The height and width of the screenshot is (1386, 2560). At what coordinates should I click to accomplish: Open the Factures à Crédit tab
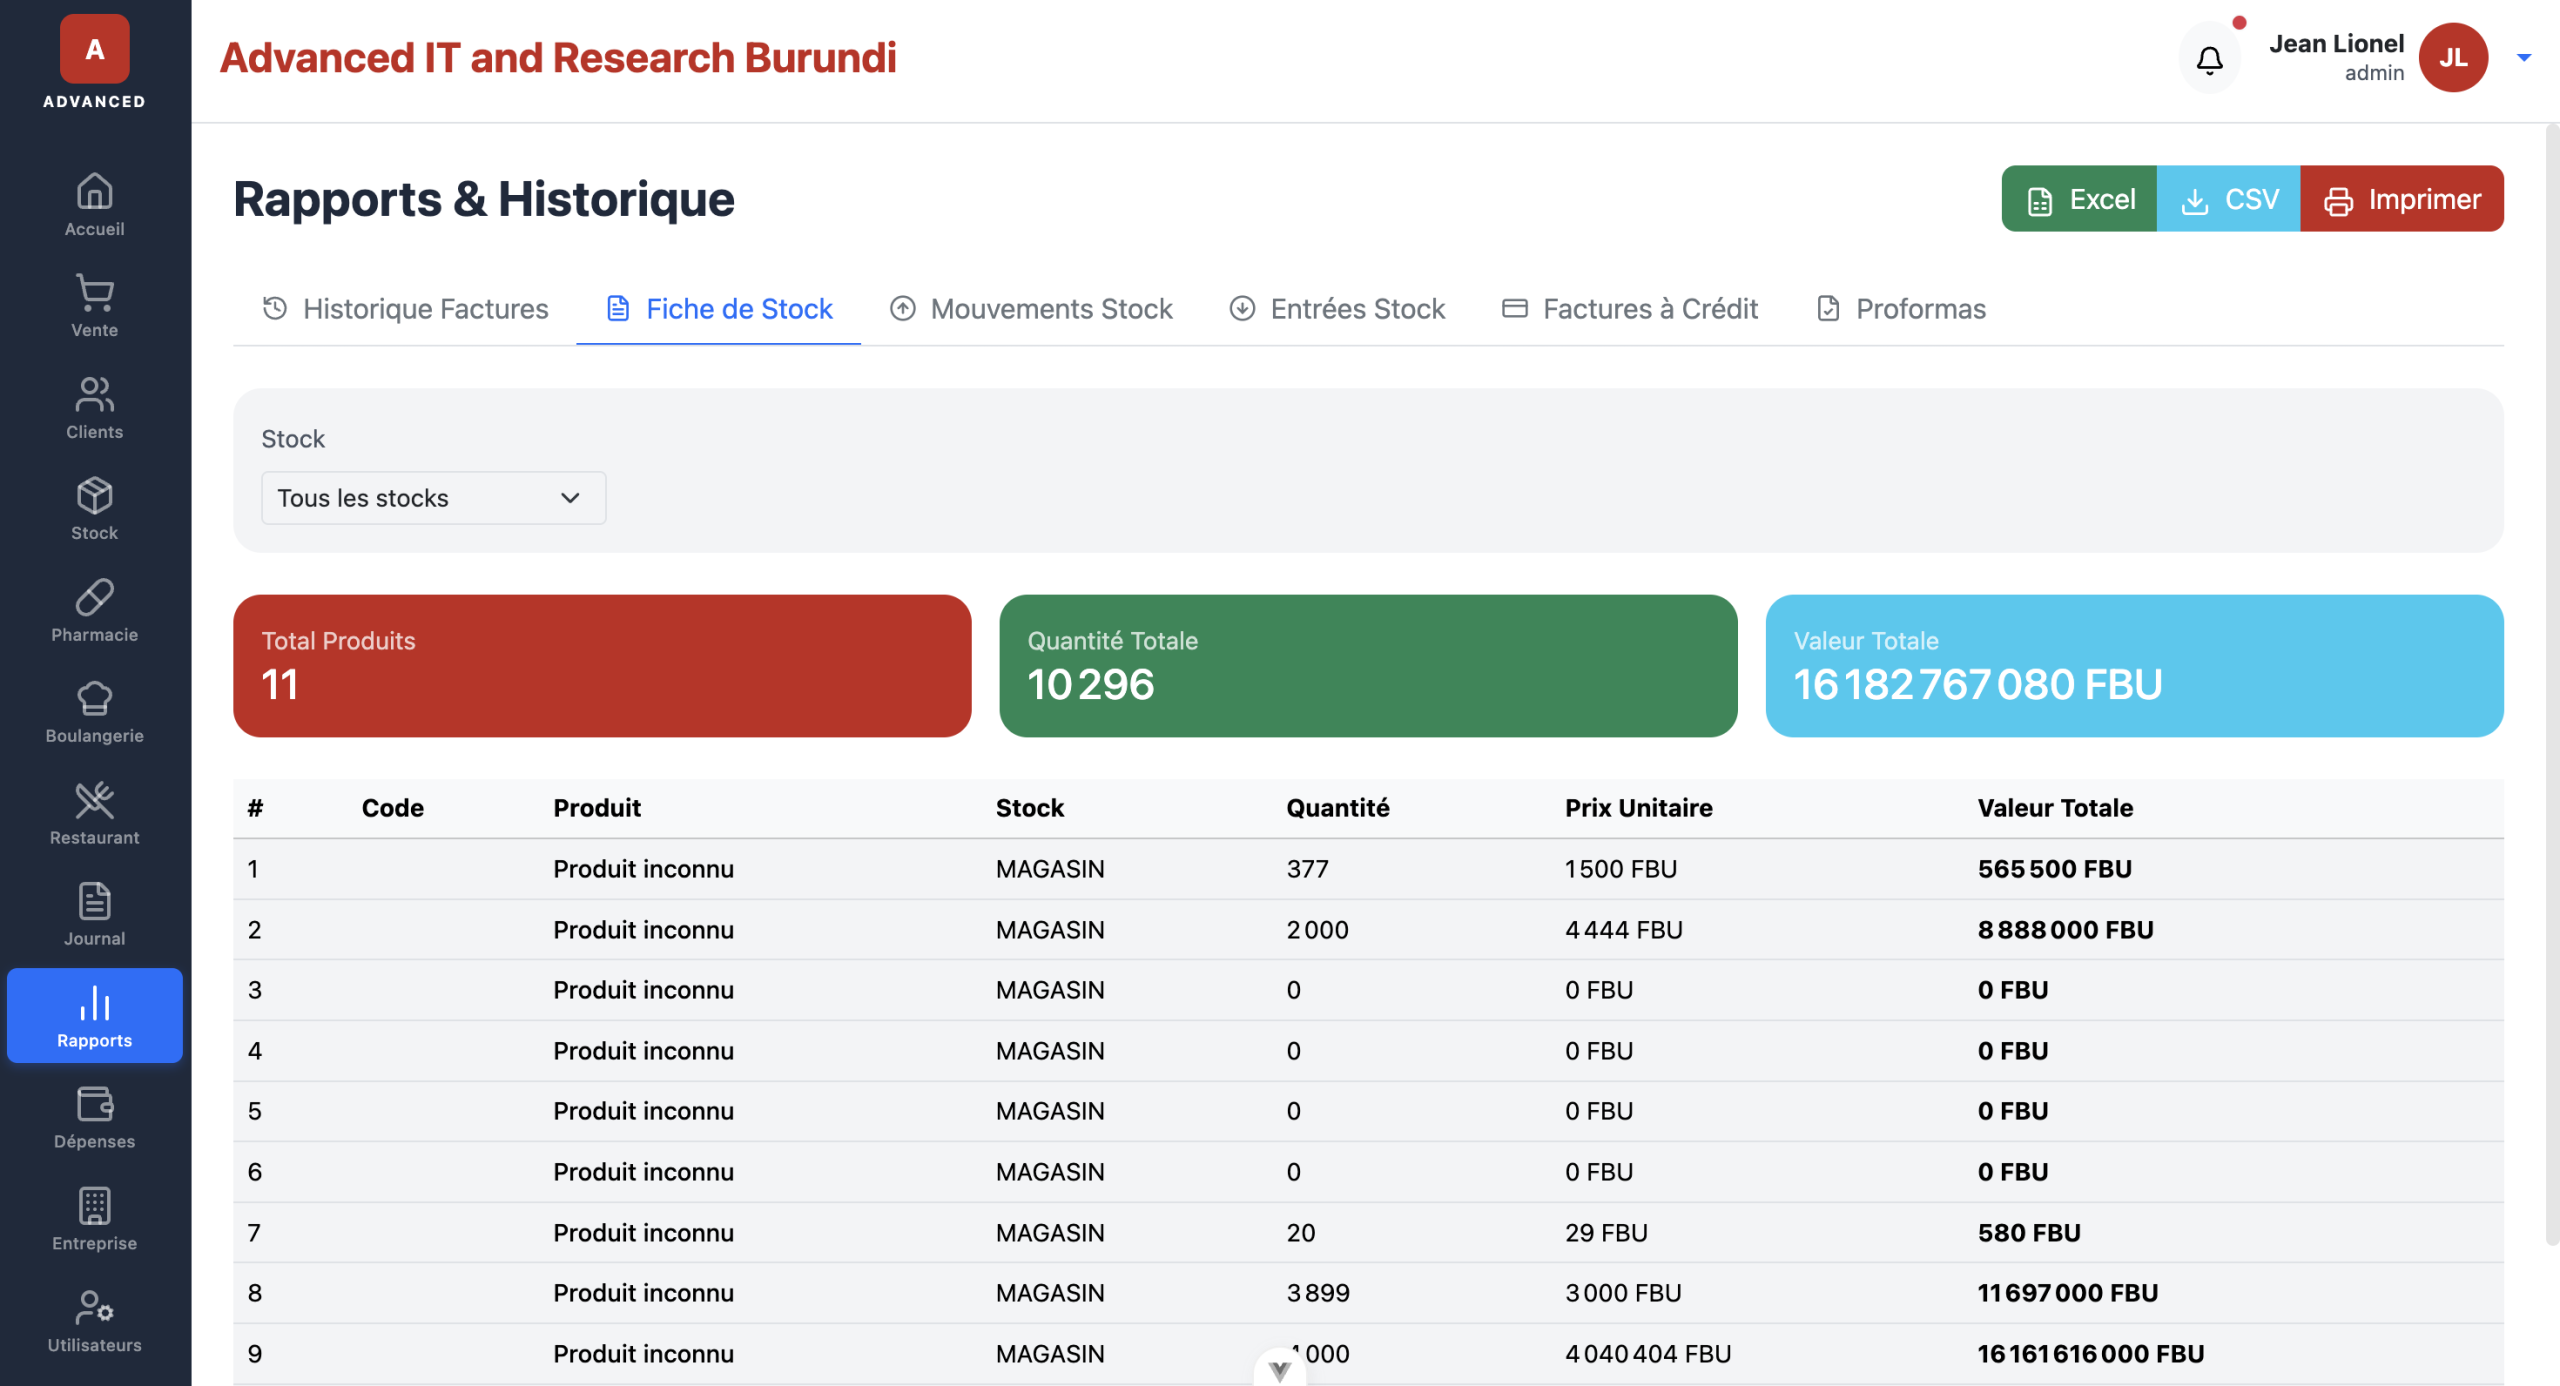1630,309
